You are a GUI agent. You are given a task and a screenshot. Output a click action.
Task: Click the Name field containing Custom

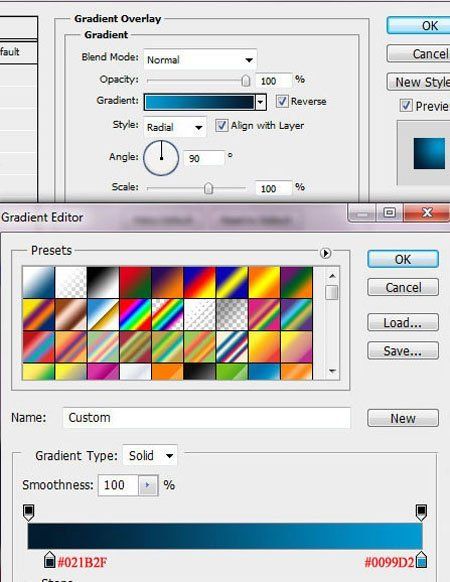(x=206, y=418)
